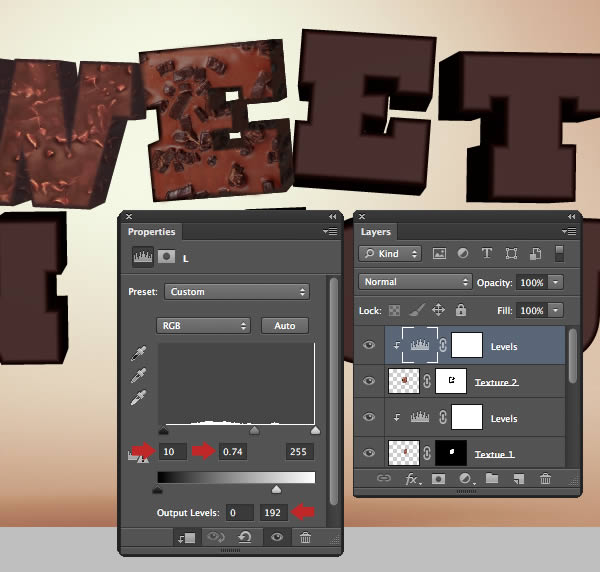This screenshot has height=572, width=600.
Task: Pick the black point eyedropper
Action: click(x=138, y=354)
